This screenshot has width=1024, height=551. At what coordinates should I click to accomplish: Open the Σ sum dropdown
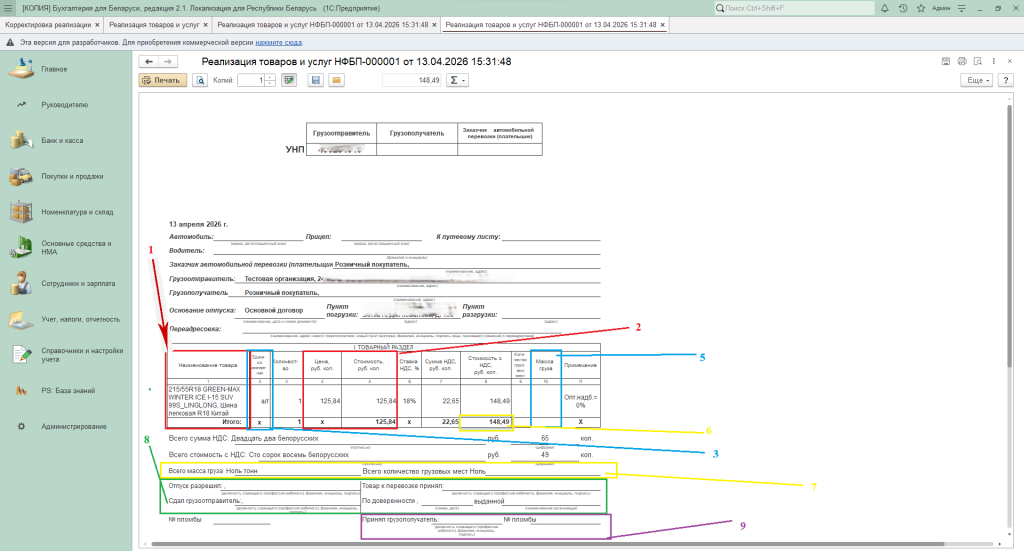click(x=458, y=80)
